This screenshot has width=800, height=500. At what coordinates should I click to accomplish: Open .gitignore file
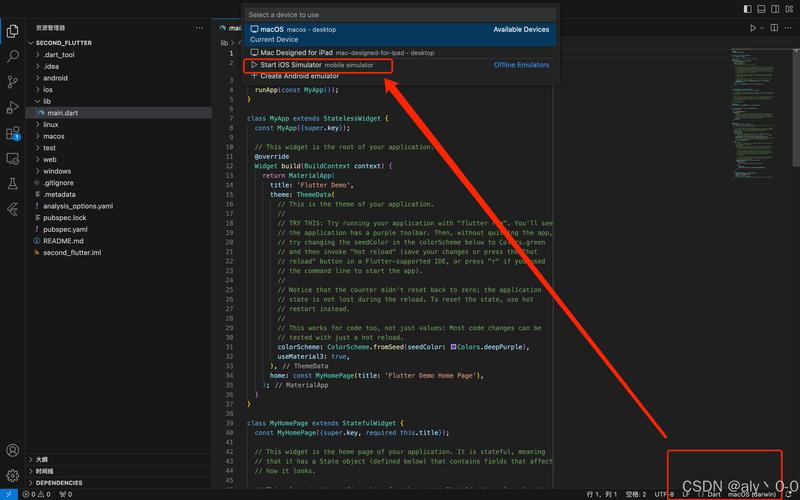(118, 183)
